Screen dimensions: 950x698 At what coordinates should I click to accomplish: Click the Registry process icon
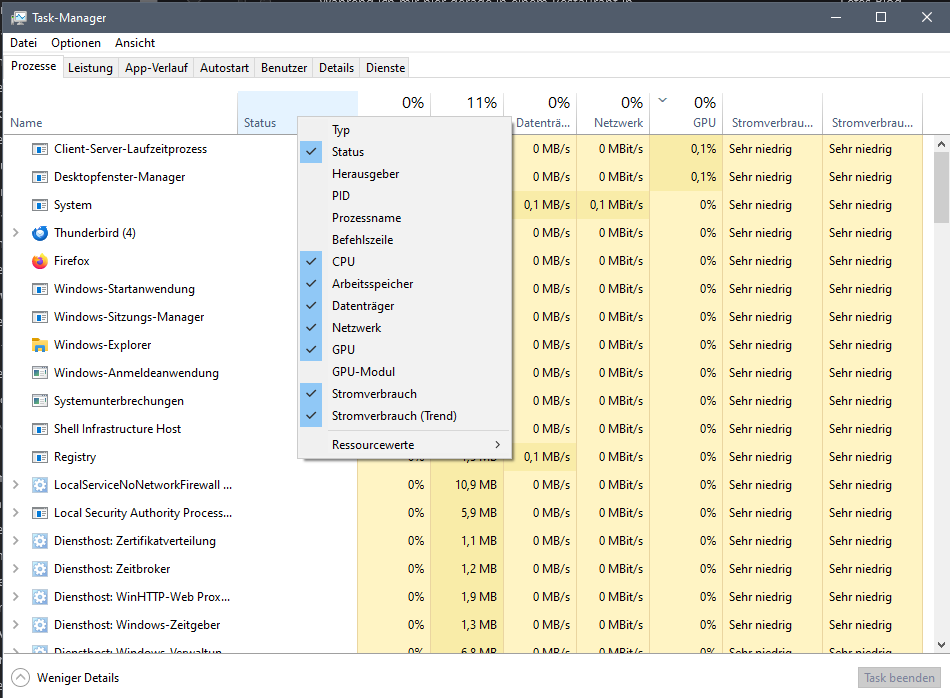(39, 457)
